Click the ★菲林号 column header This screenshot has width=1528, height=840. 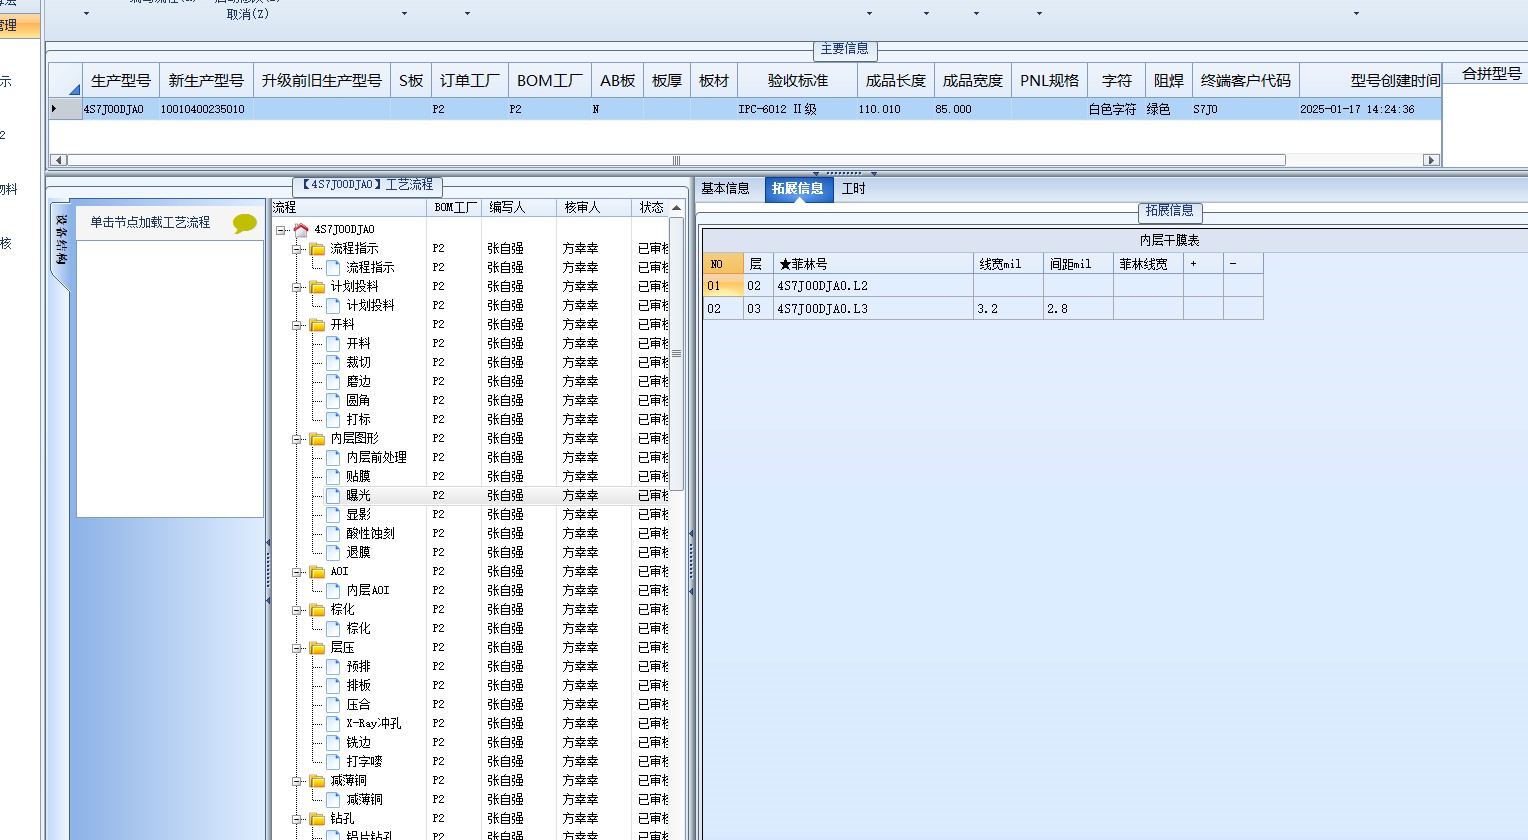click(873, 264)
